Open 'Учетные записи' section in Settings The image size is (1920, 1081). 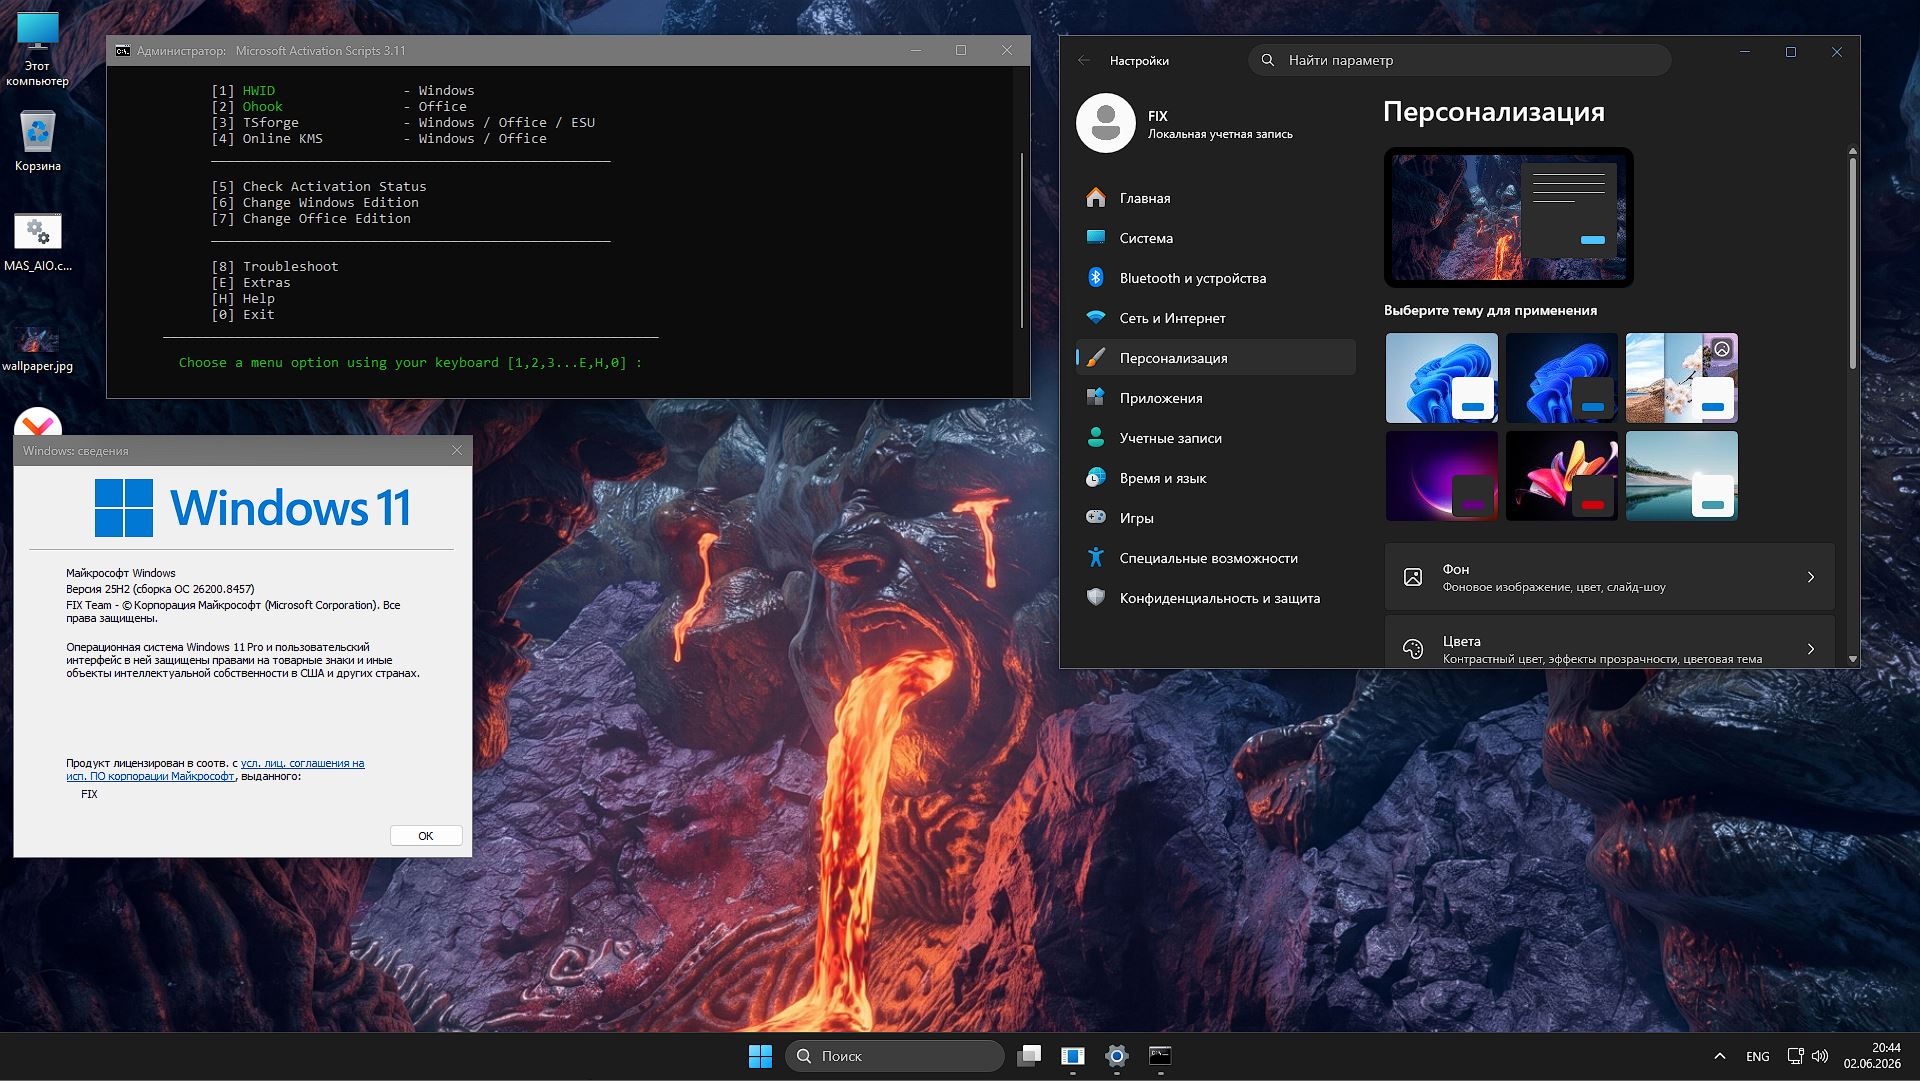pyautogui.click(x=1215, y=438)
